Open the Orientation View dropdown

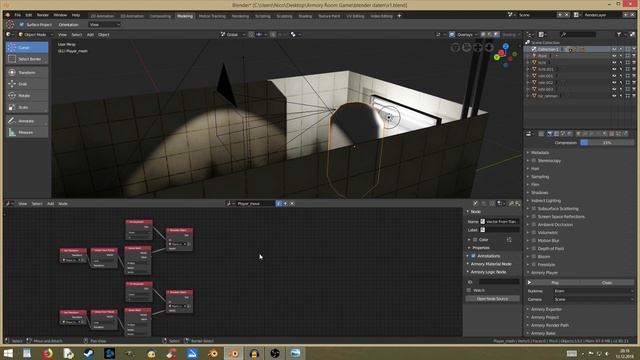point(104,24)
